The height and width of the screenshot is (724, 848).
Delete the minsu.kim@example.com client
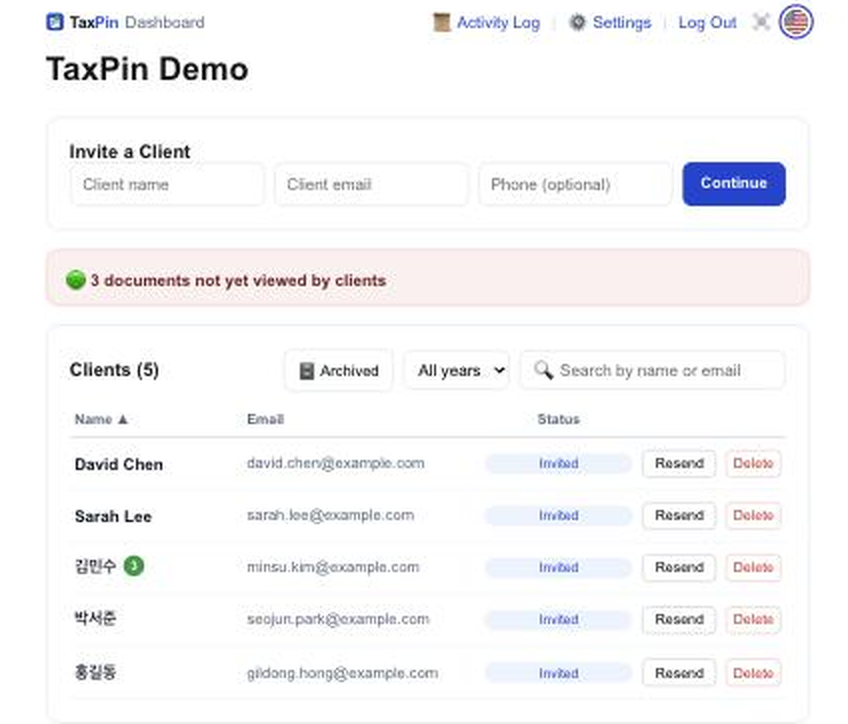(753, 567)
